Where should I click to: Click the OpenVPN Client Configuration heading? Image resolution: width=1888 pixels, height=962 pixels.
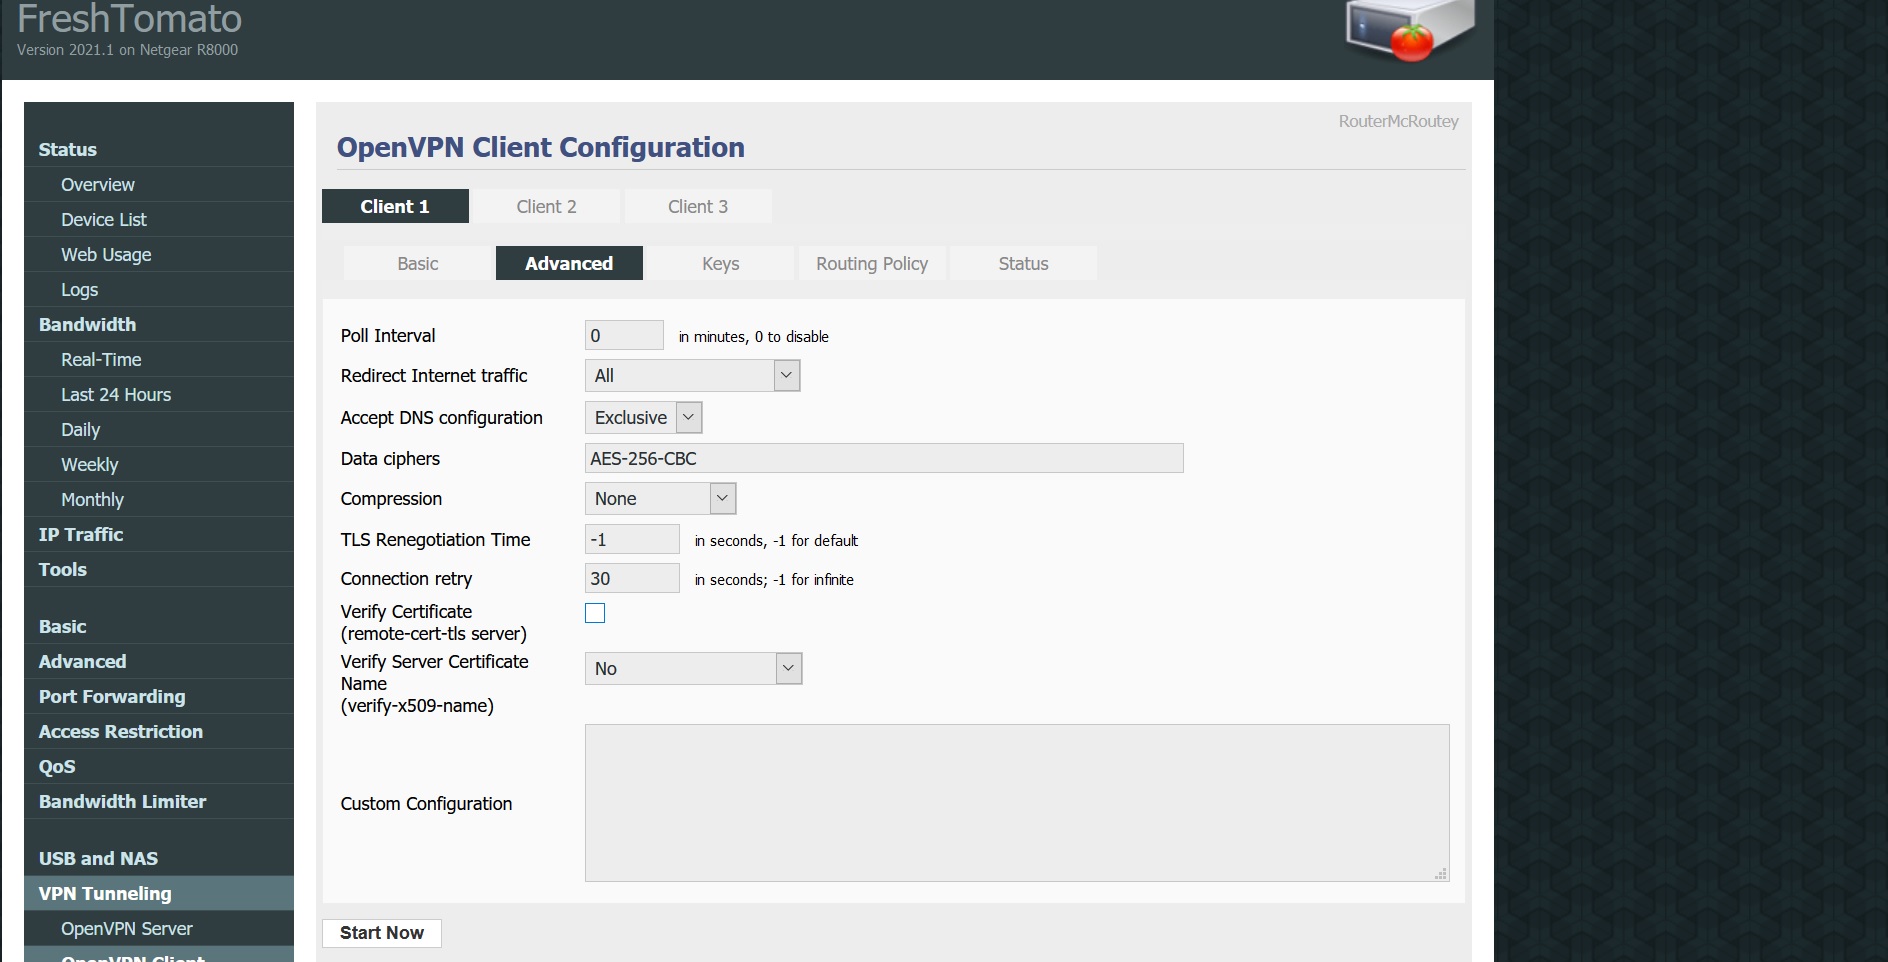tap(540, 147)
